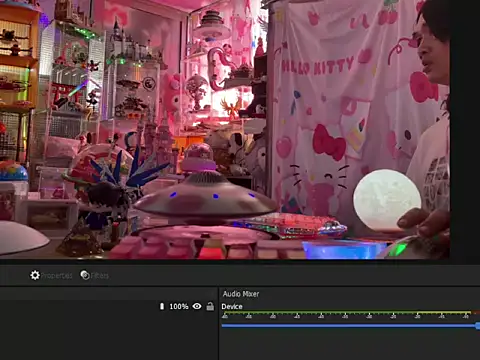The height and width of the screenshot is (360, 480).
Task: Open source Properties with gear icon
Action: (x=51, y=275)
